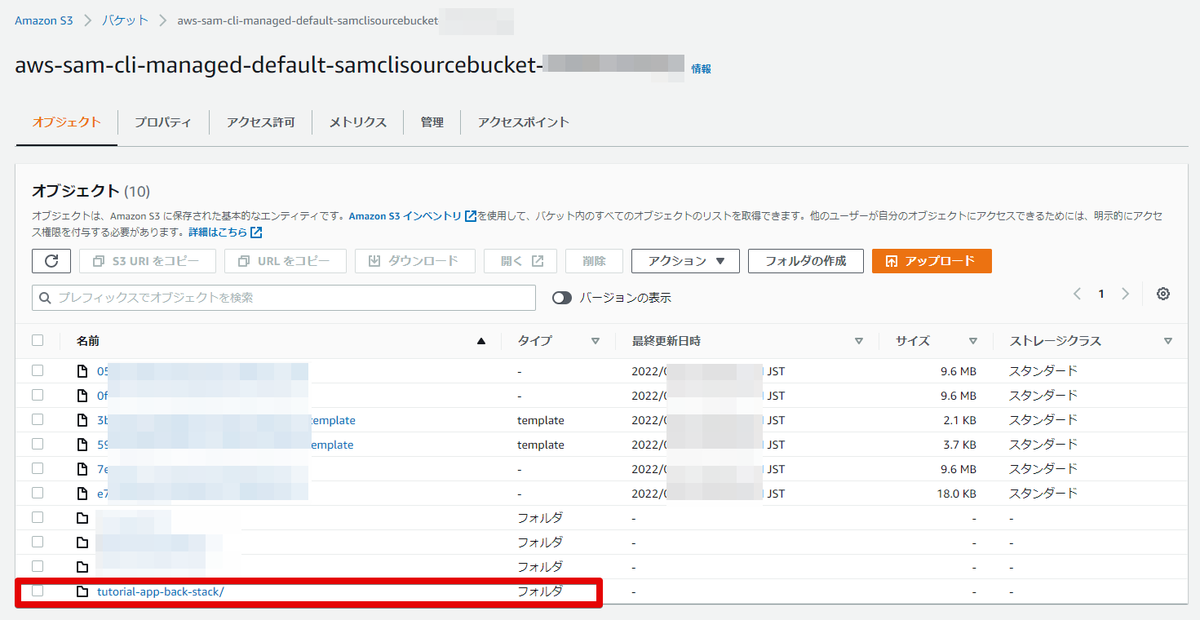Click the page number 1 indicator
Image resolution: width=1200 pixels, height=620 pixels.
point(1101,294)
